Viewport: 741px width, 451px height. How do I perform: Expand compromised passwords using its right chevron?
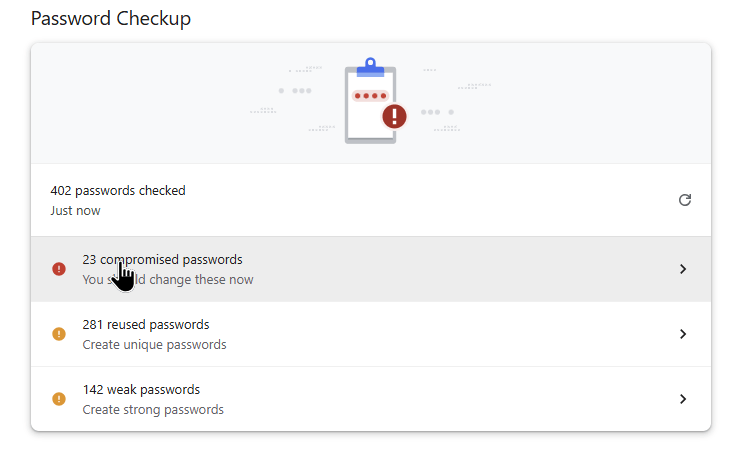683,269
